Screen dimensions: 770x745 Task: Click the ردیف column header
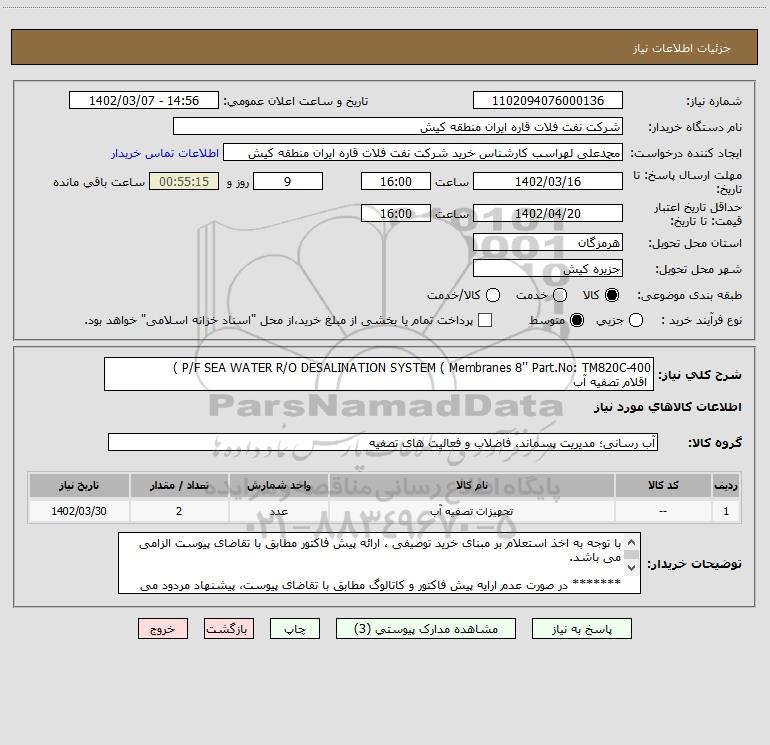(x=726, y=485)
